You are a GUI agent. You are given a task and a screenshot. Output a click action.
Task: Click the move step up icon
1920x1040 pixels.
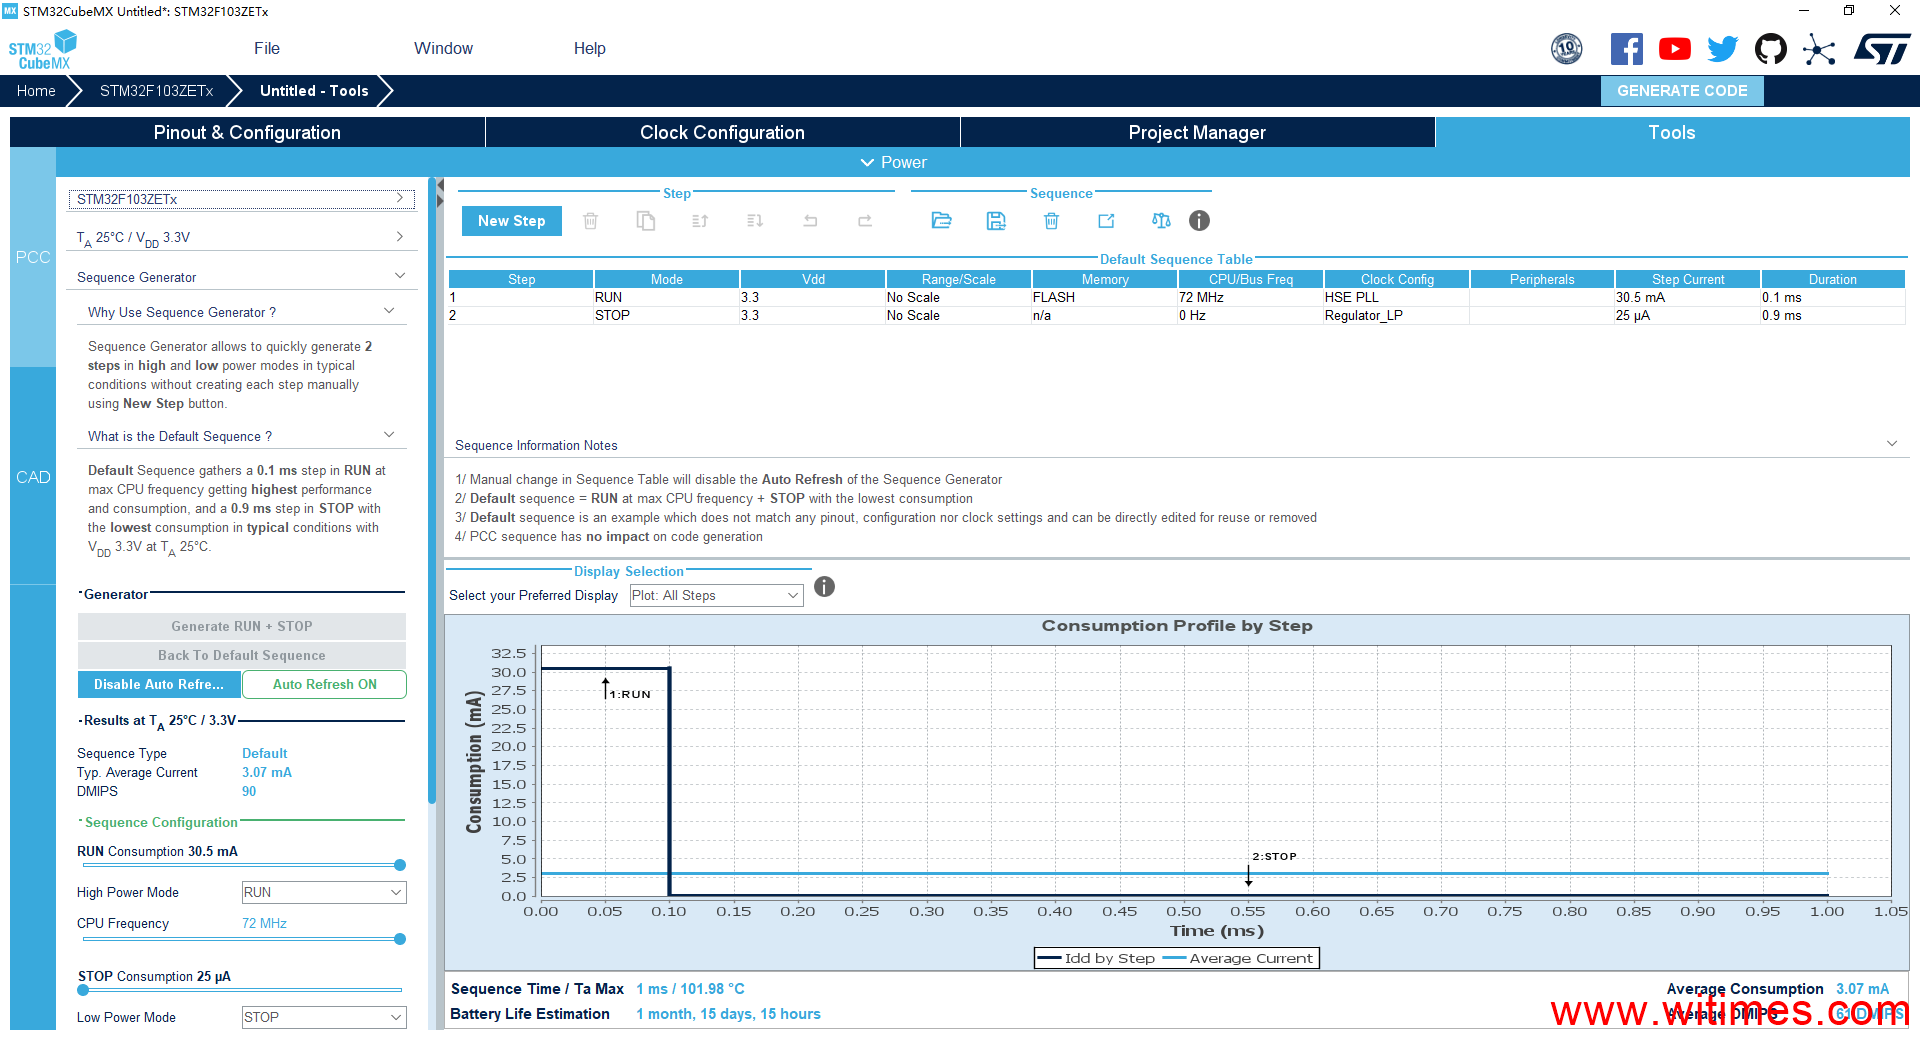click(x=700, y=221)
